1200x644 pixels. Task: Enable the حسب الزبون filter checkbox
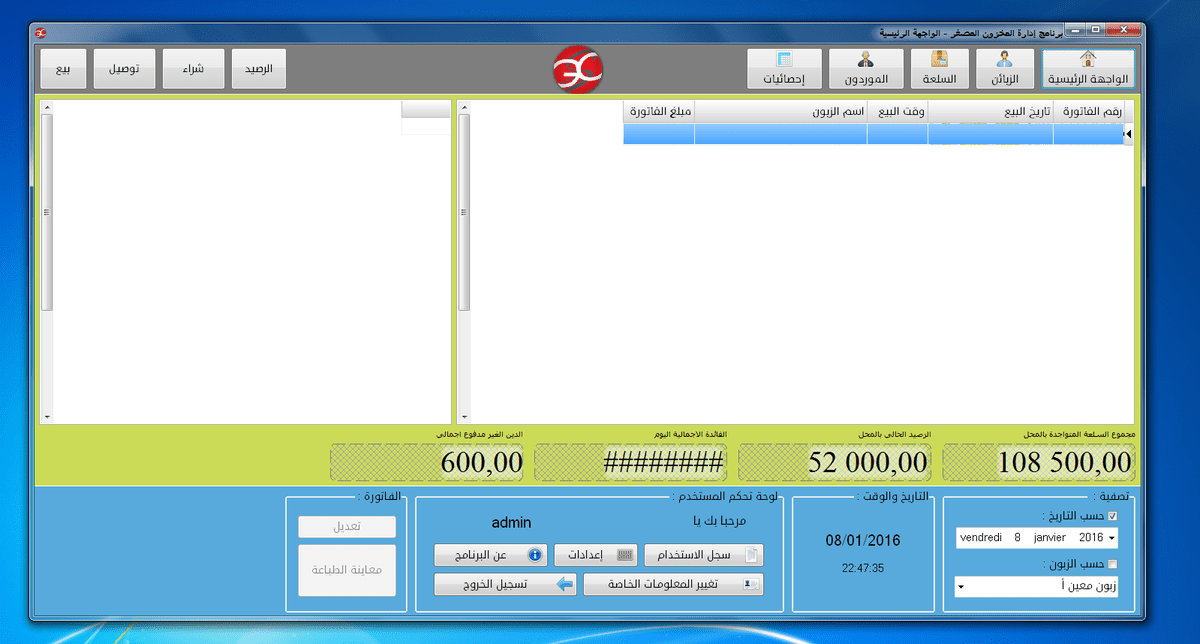(x=1110, y=563)
